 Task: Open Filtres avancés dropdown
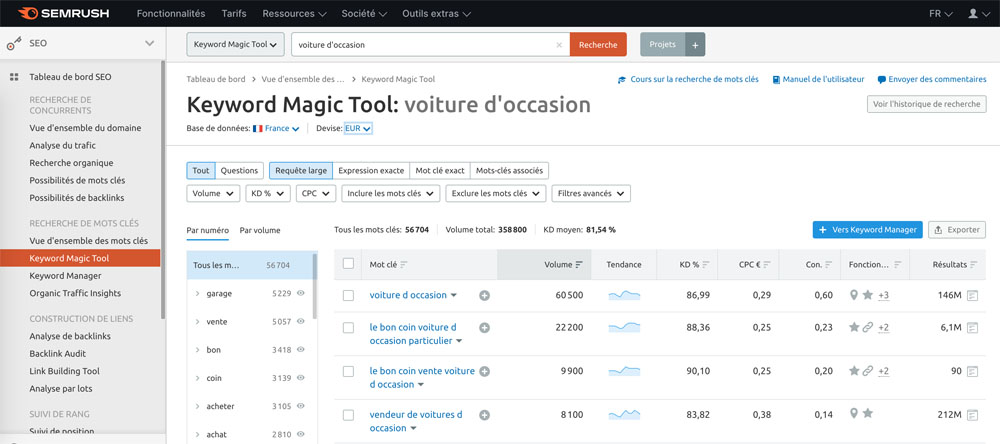coord(591,193)
